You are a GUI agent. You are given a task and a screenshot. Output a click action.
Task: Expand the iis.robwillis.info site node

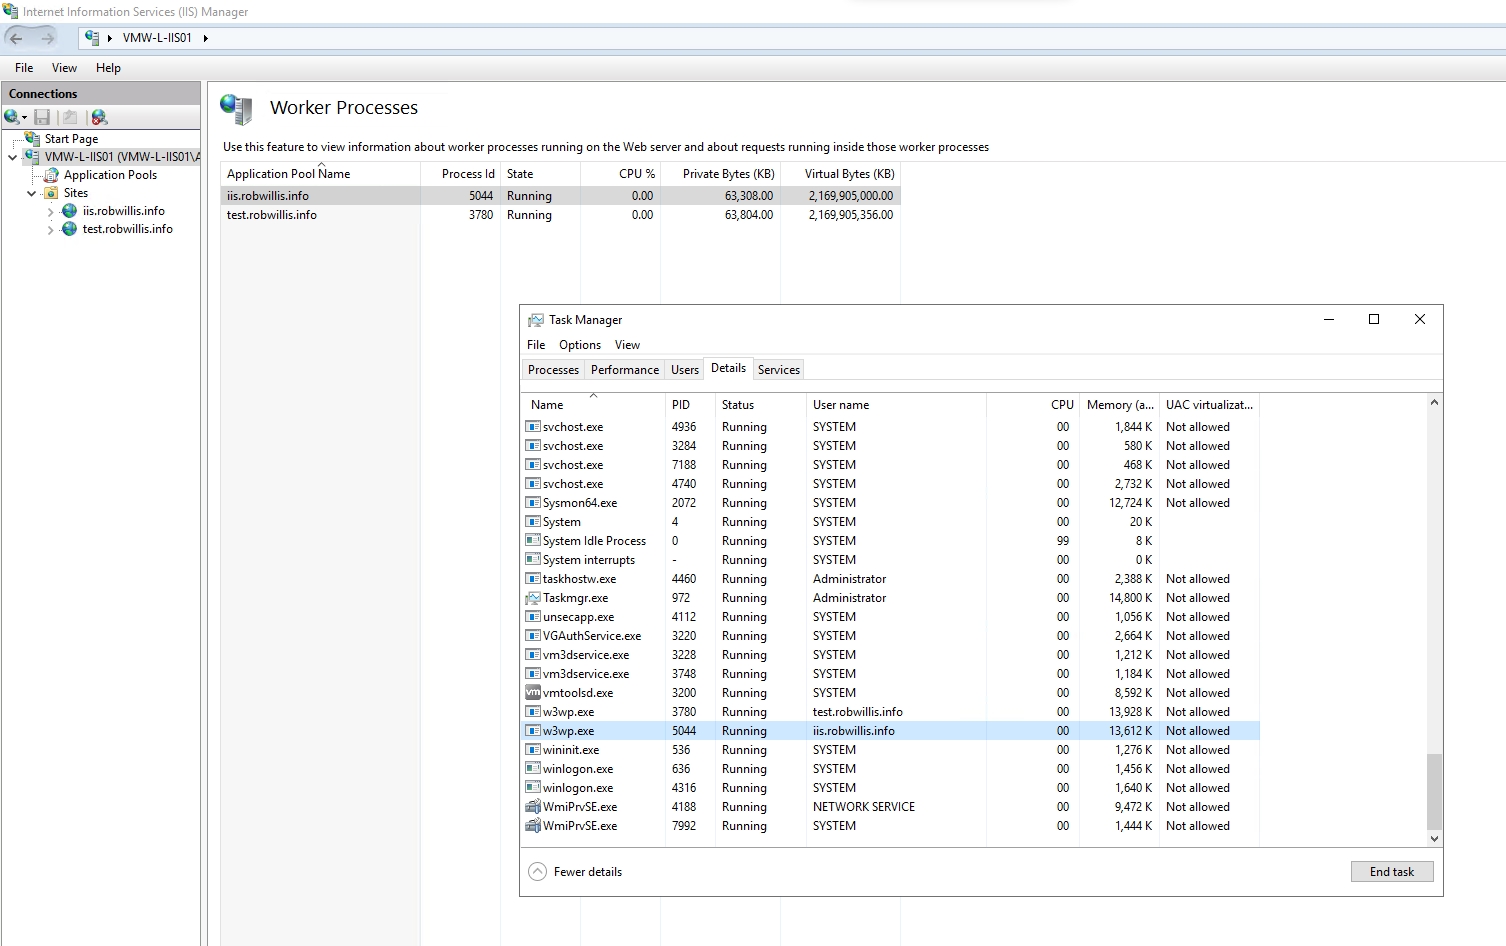tap(51, 211)
